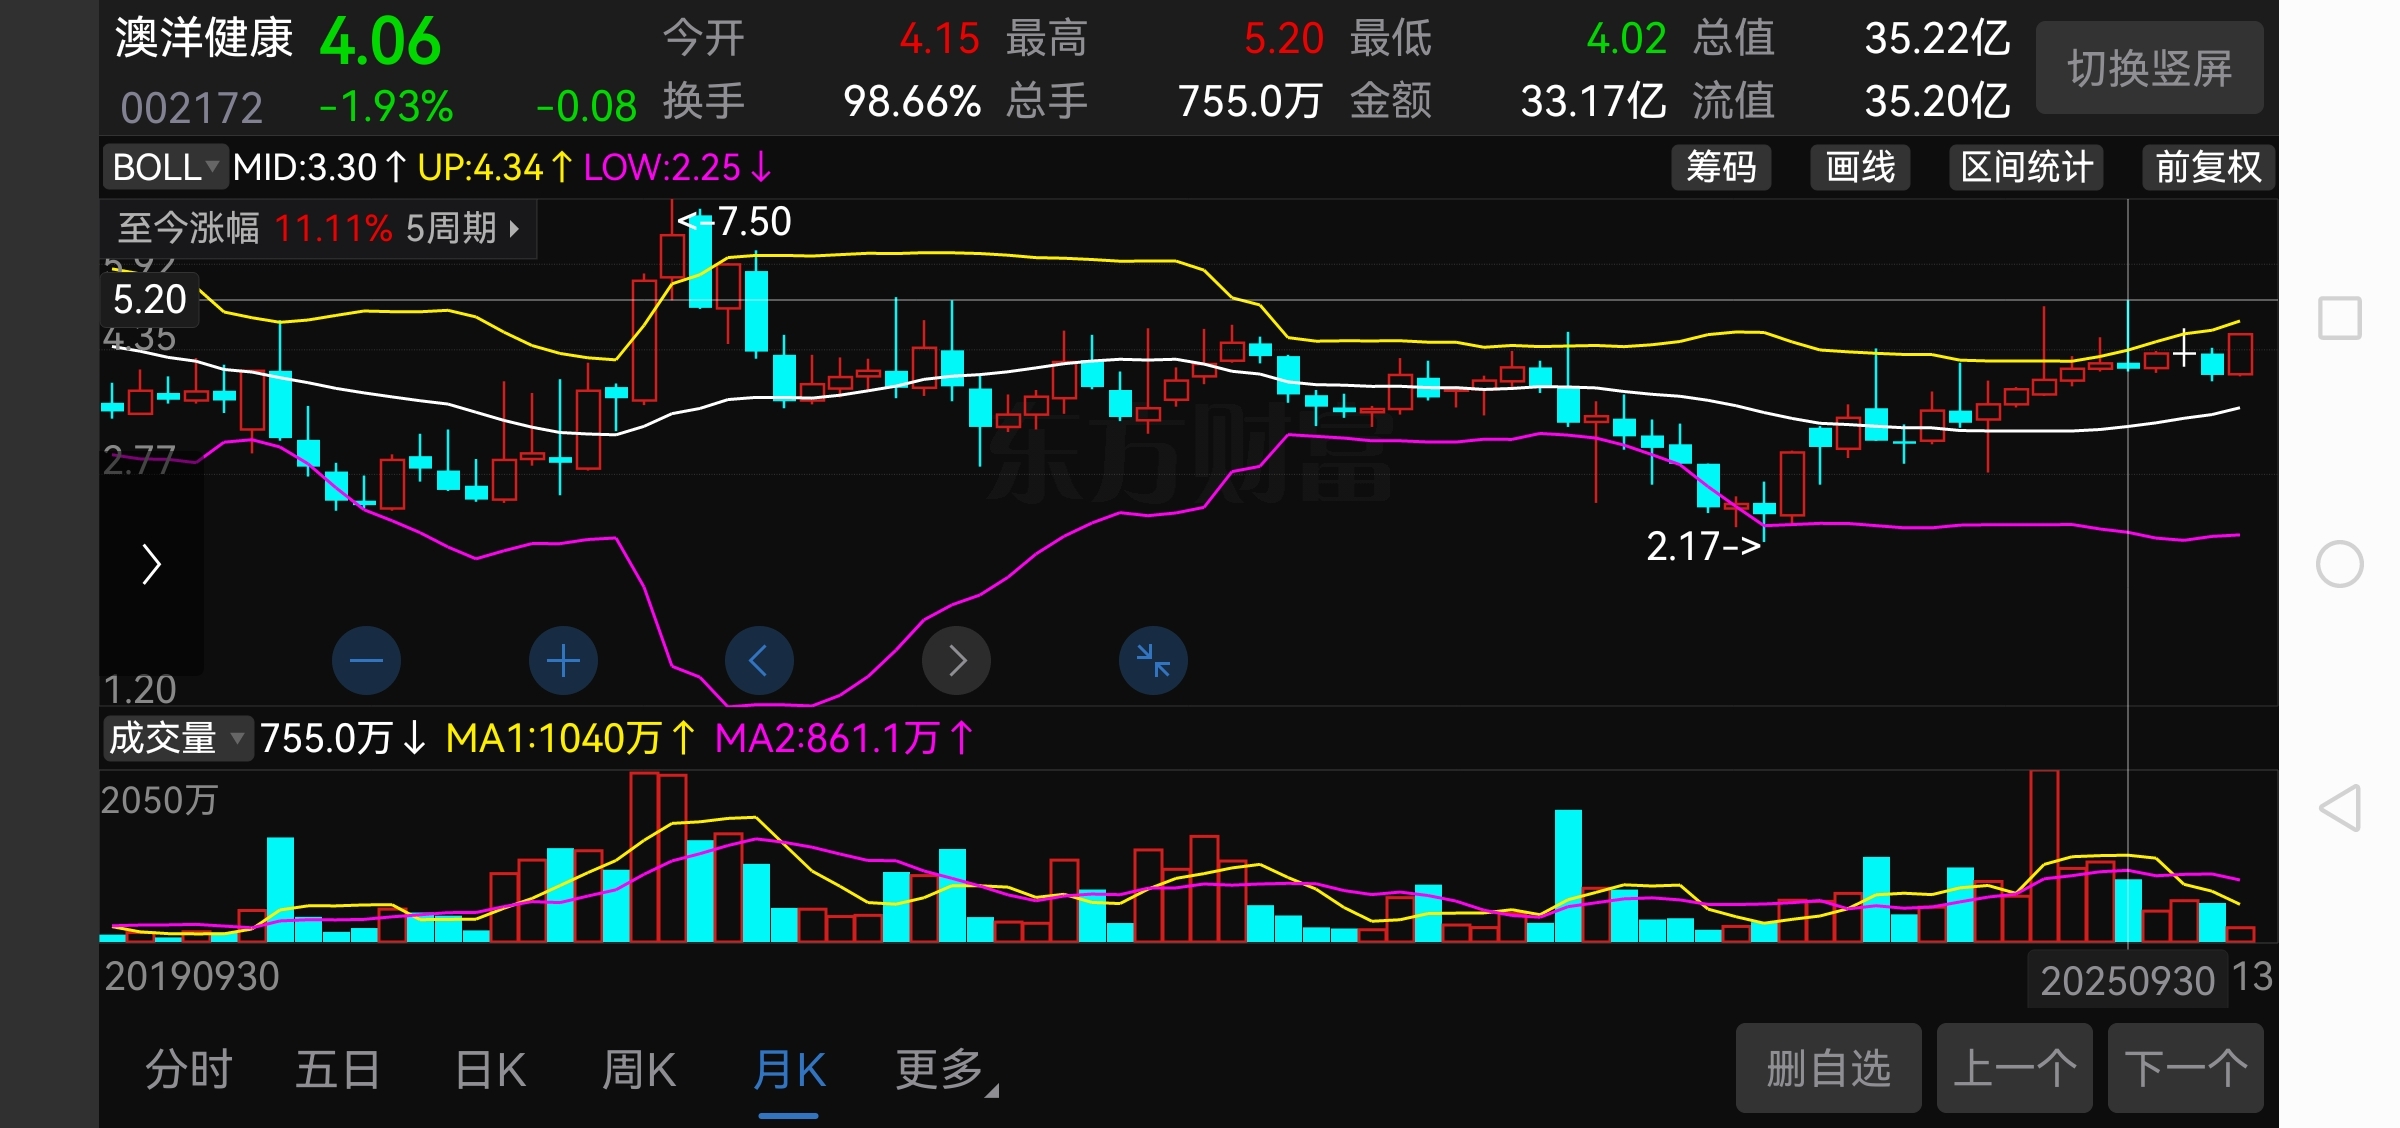2400x1128 pixels.
Task: Switch to 日K daily chart tab
Action: coord(490,1070)
